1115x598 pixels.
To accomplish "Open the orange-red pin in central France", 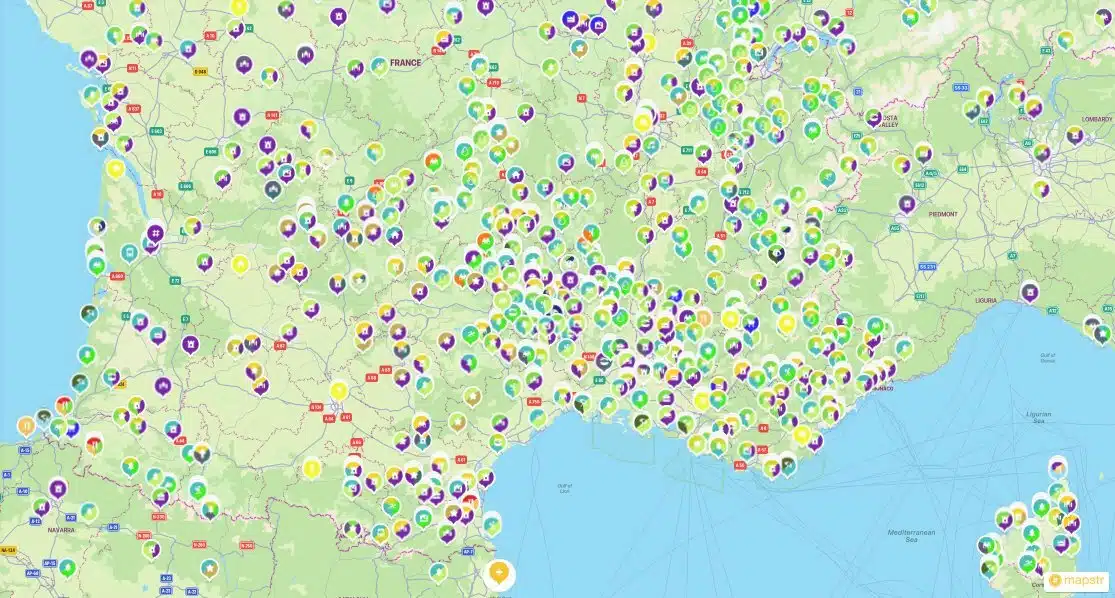I will 434,161.
